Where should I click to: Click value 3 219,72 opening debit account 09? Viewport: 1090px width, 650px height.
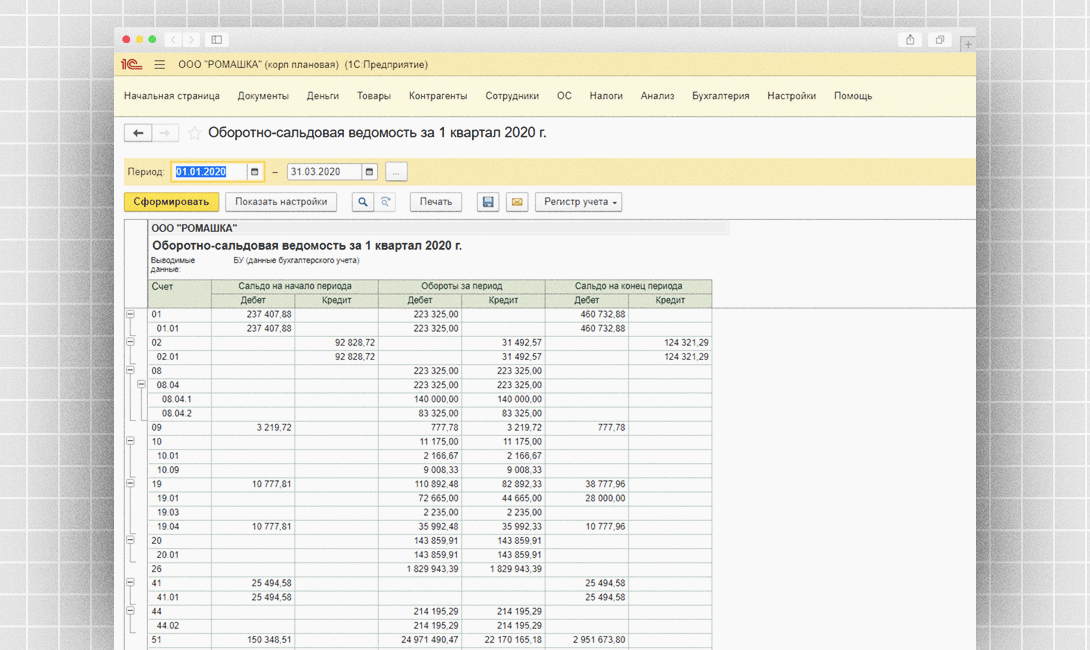274,428
